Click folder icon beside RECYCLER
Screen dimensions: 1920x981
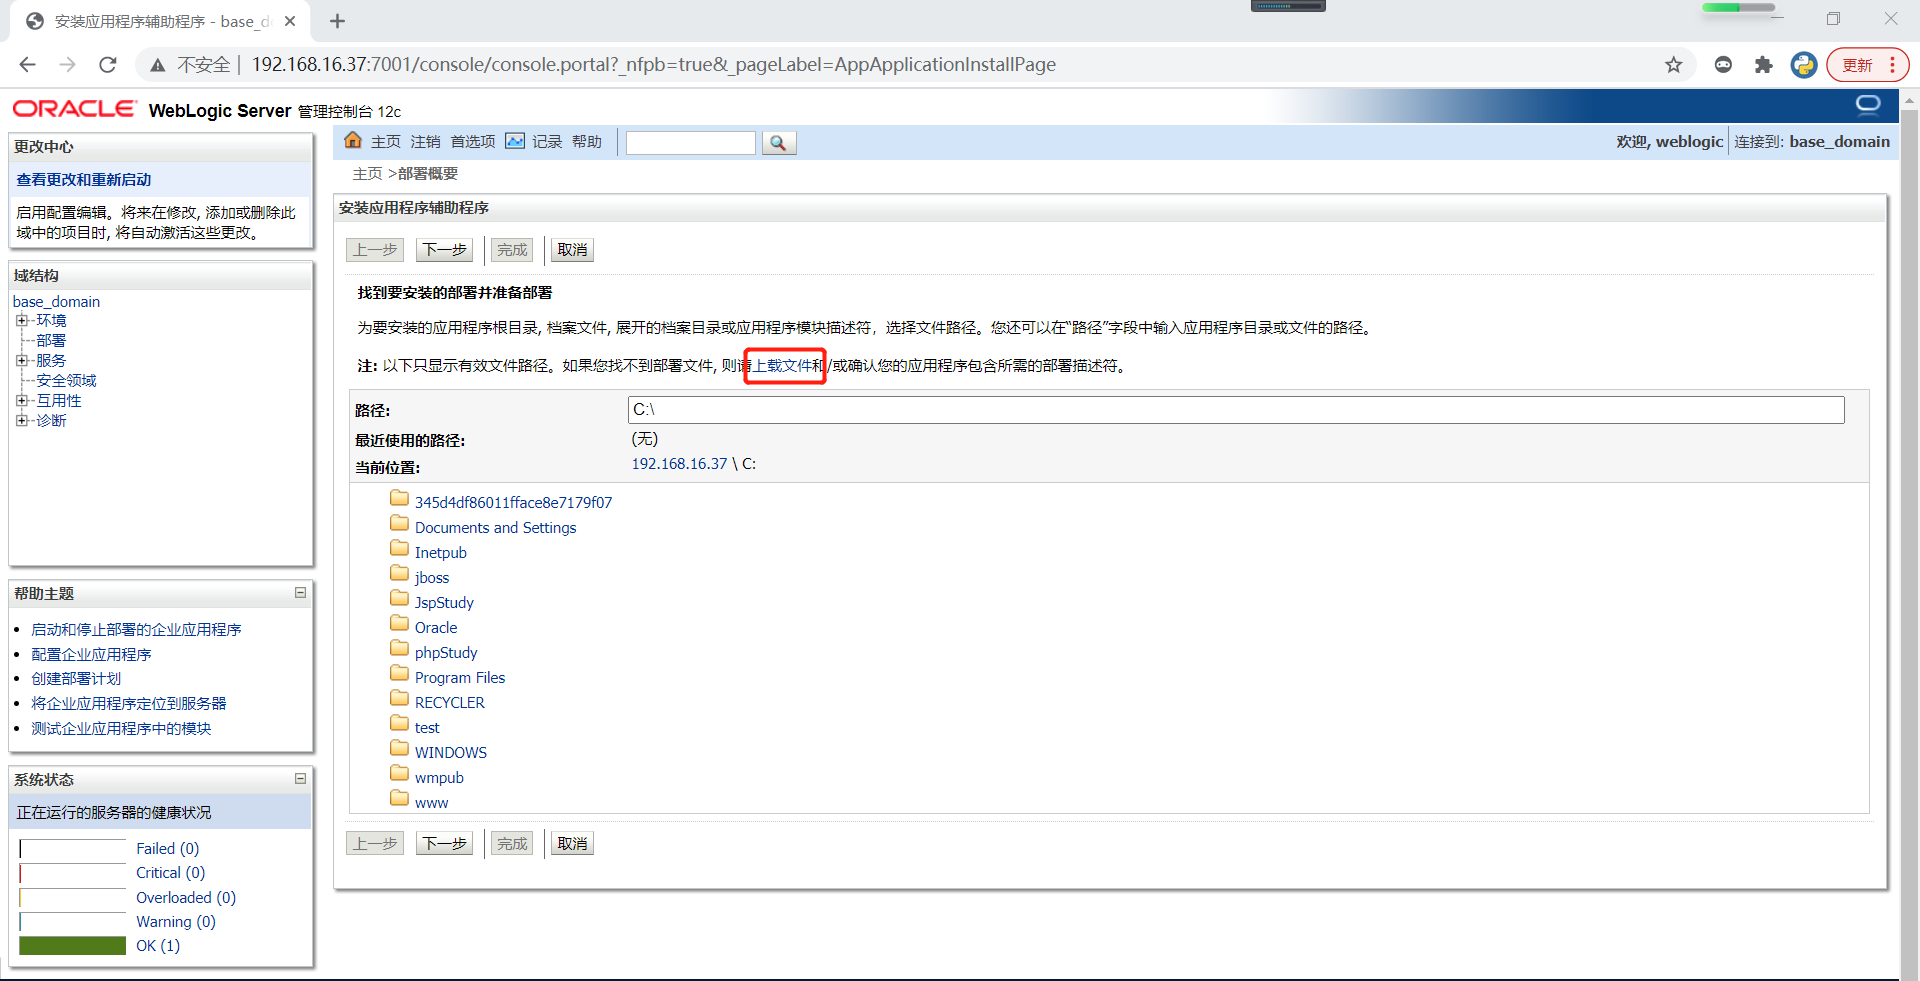click(x=400, y=698)
